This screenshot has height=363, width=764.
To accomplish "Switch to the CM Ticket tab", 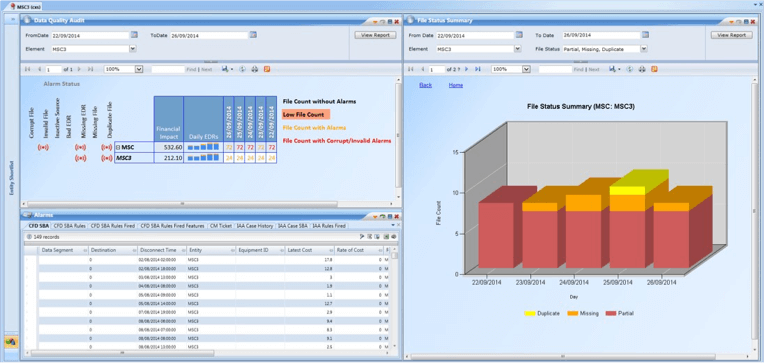I will tap(221, 226).
